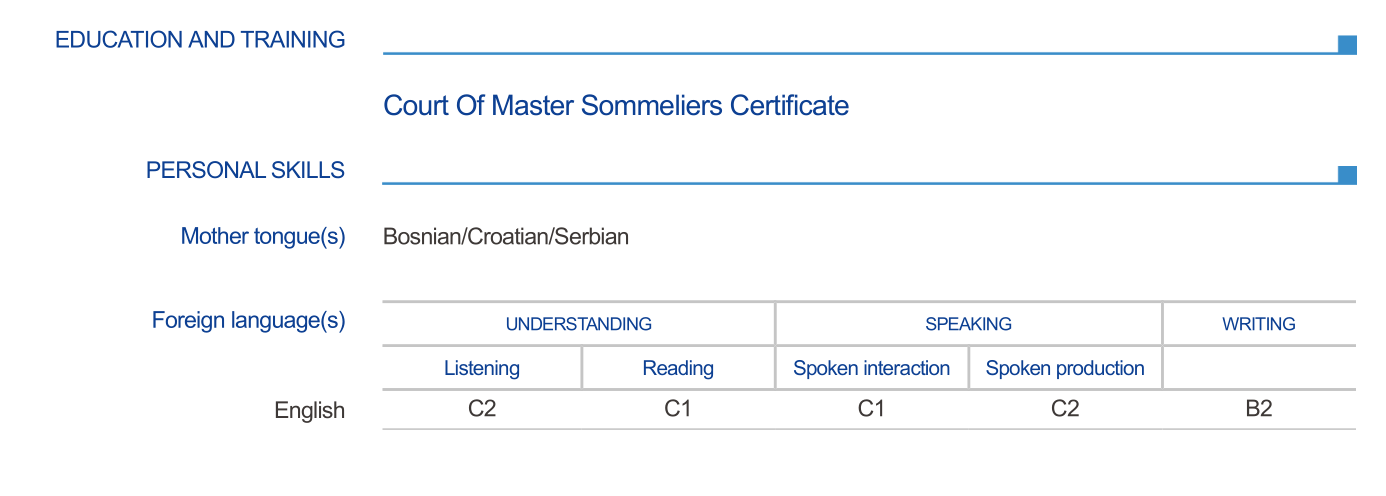Select the English language row label

click(x=310, y=410)
